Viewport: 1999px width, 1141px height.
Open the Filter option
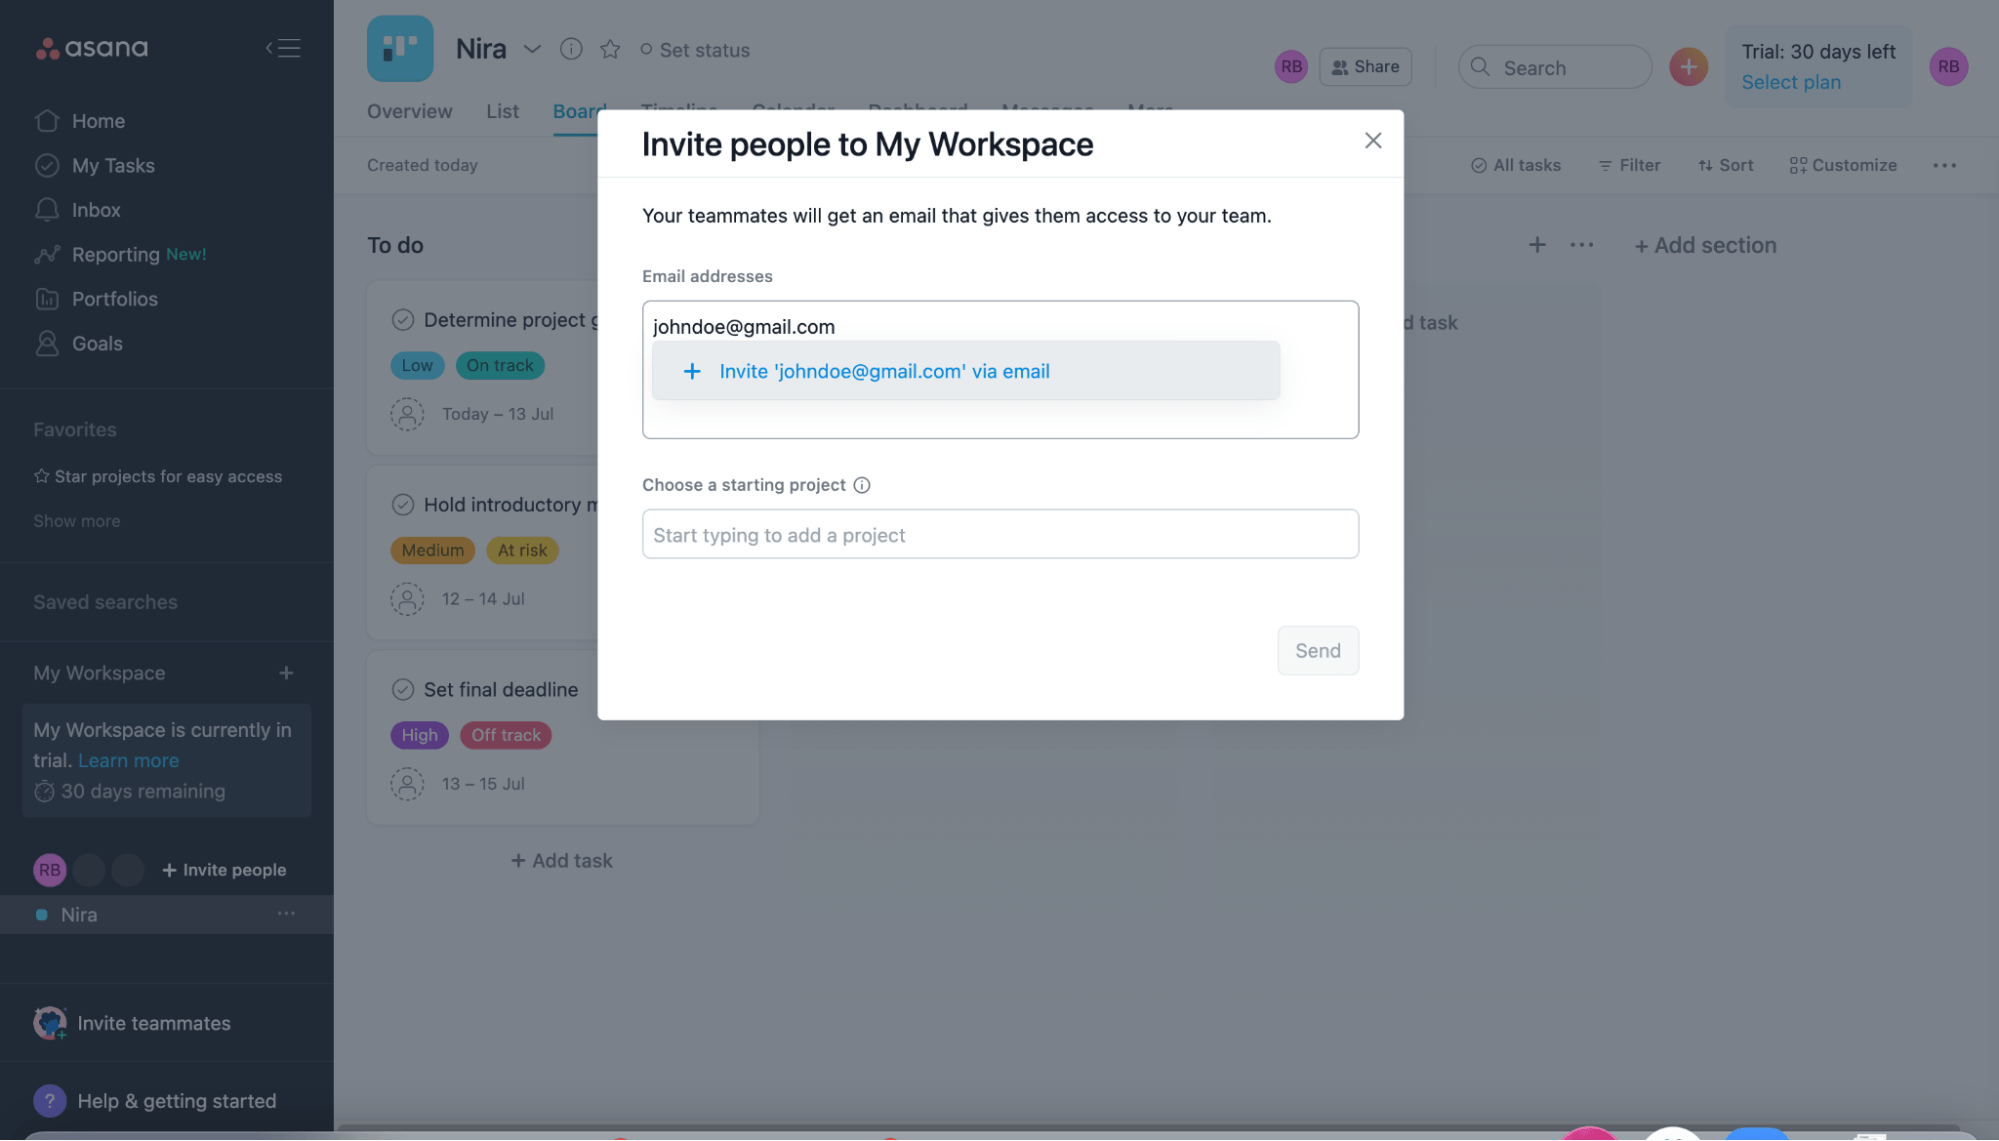pos(1629,166)
